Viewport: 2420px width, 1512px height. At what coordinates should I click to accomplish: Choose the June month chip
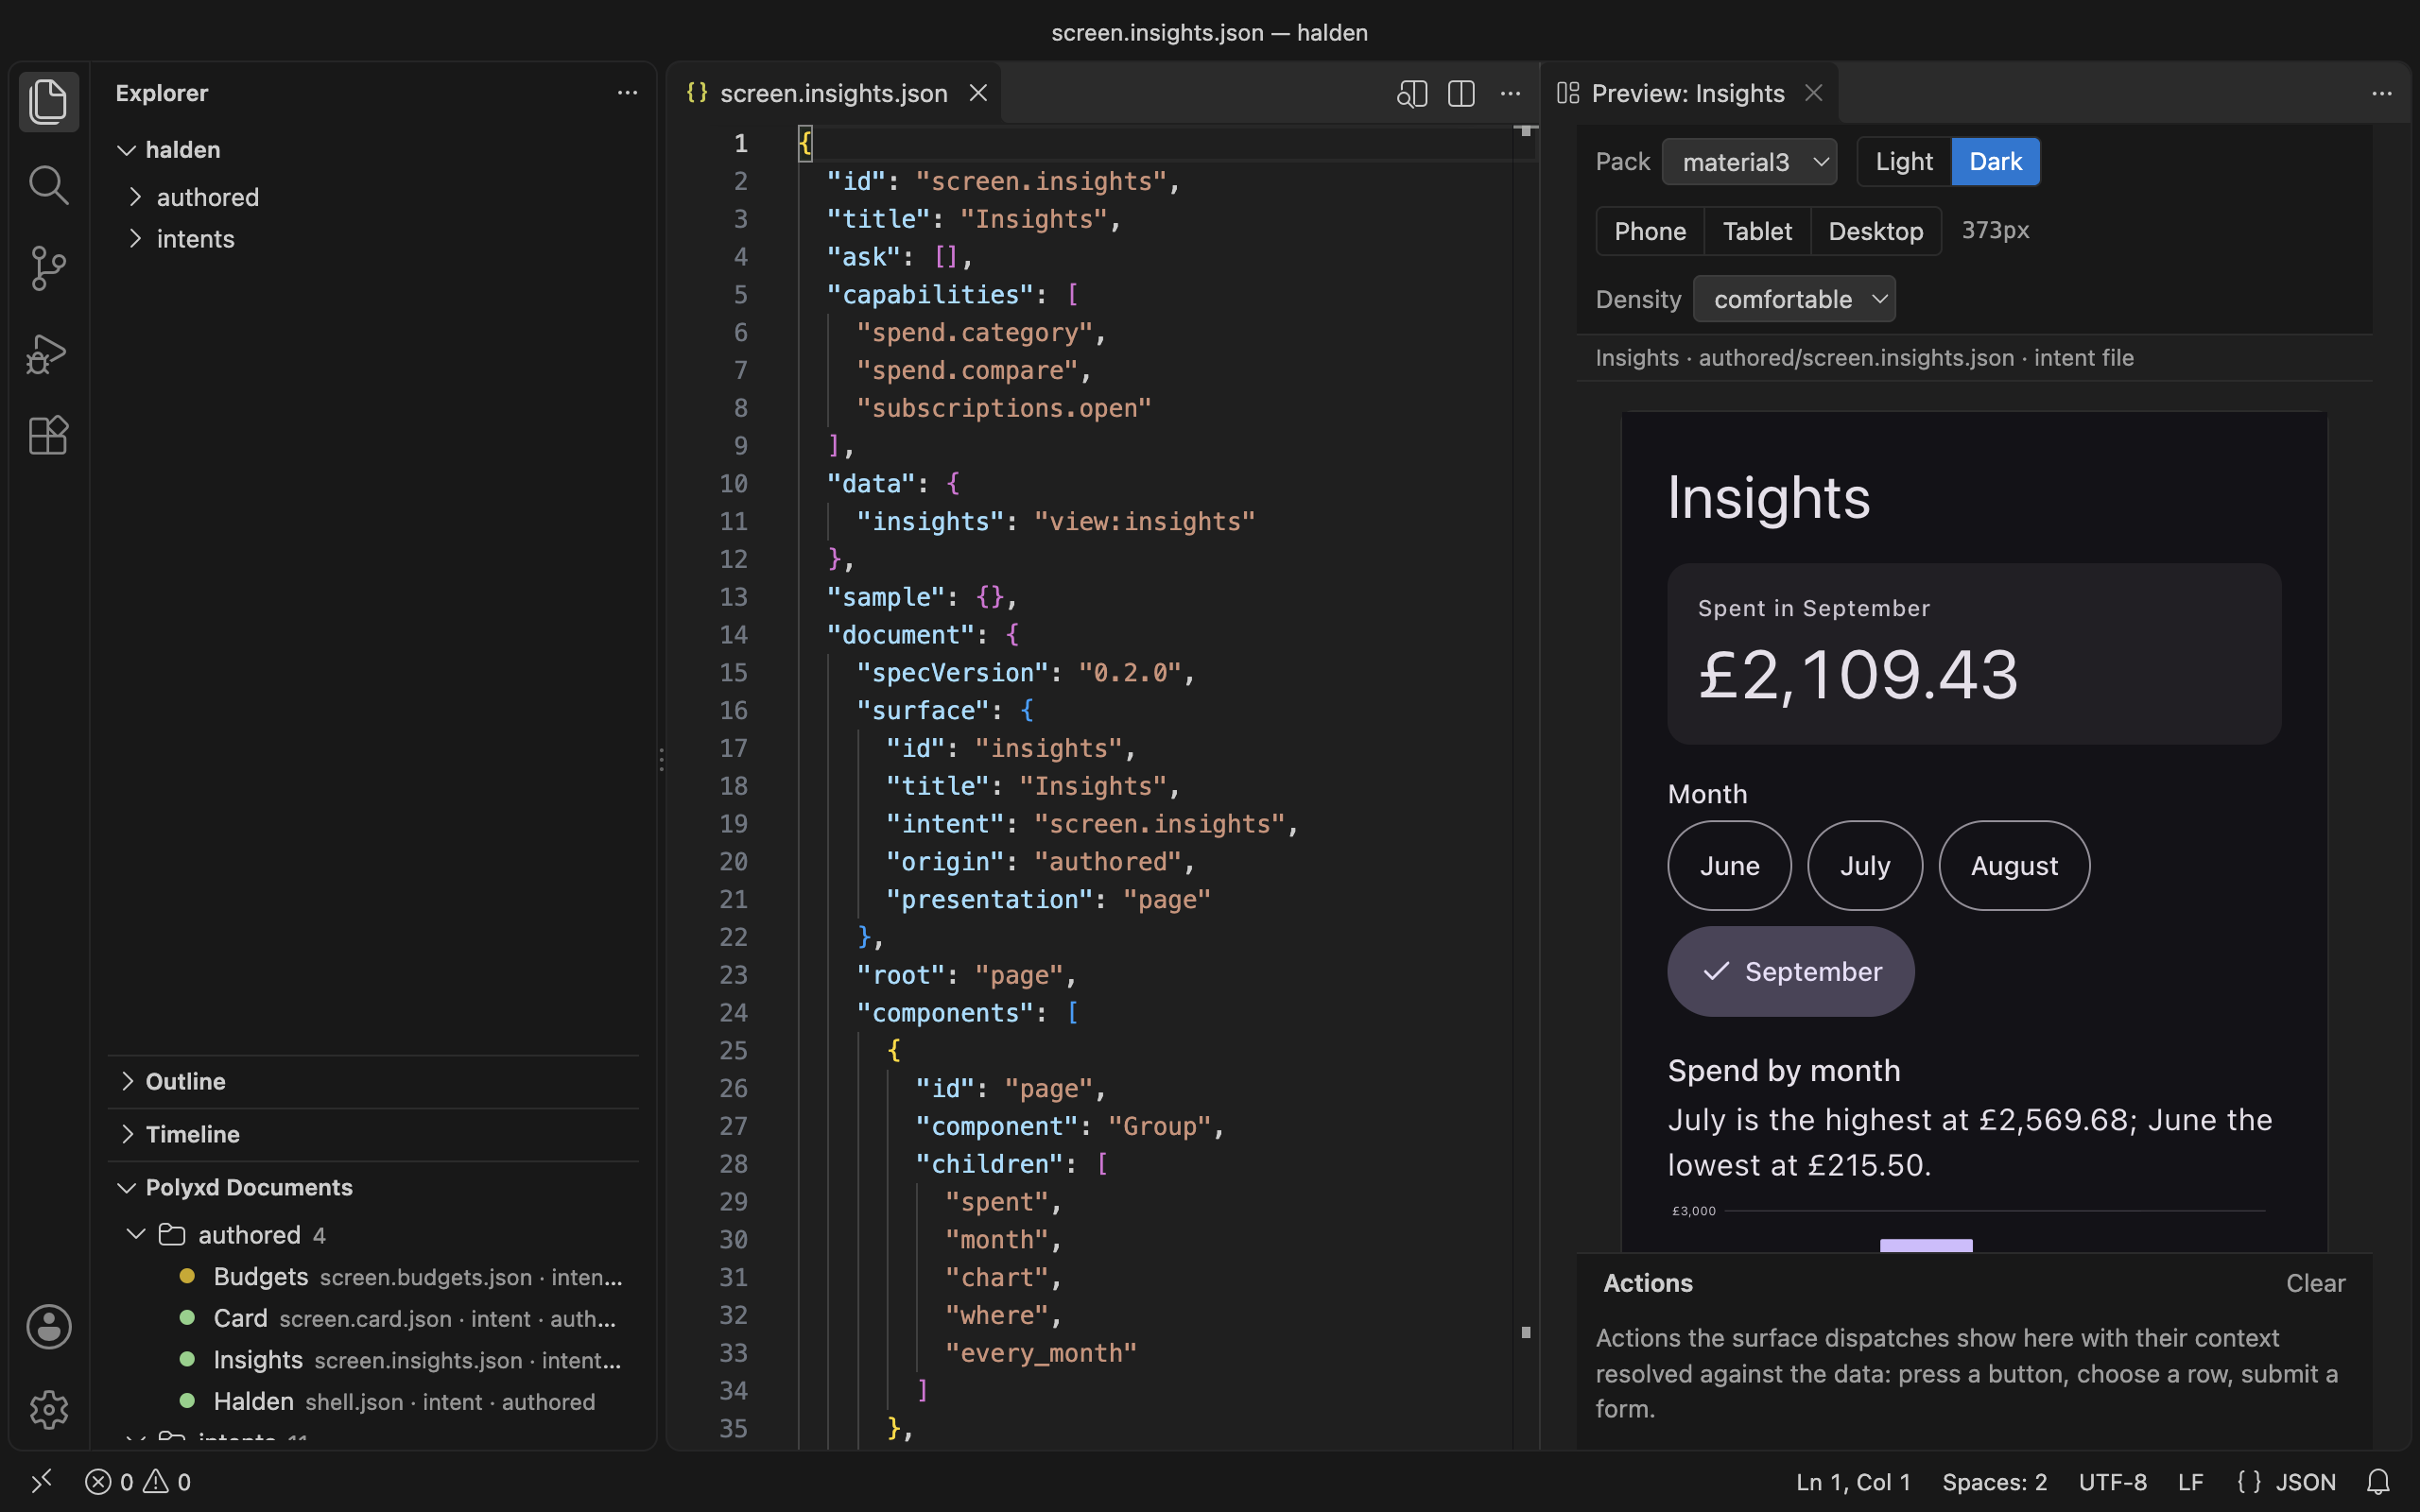(x=1729, y=866)
